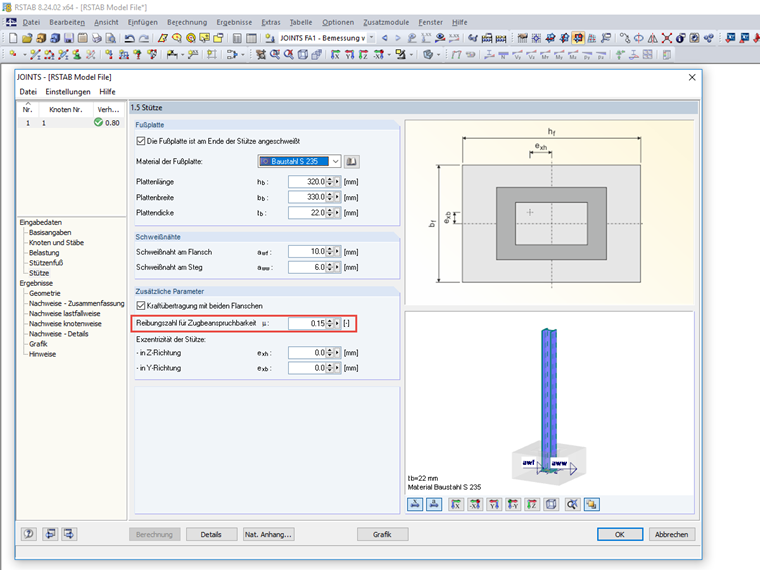Open Plattenlänge value list arrow
This screenshot has width=760, height=570.
point(337,182)
